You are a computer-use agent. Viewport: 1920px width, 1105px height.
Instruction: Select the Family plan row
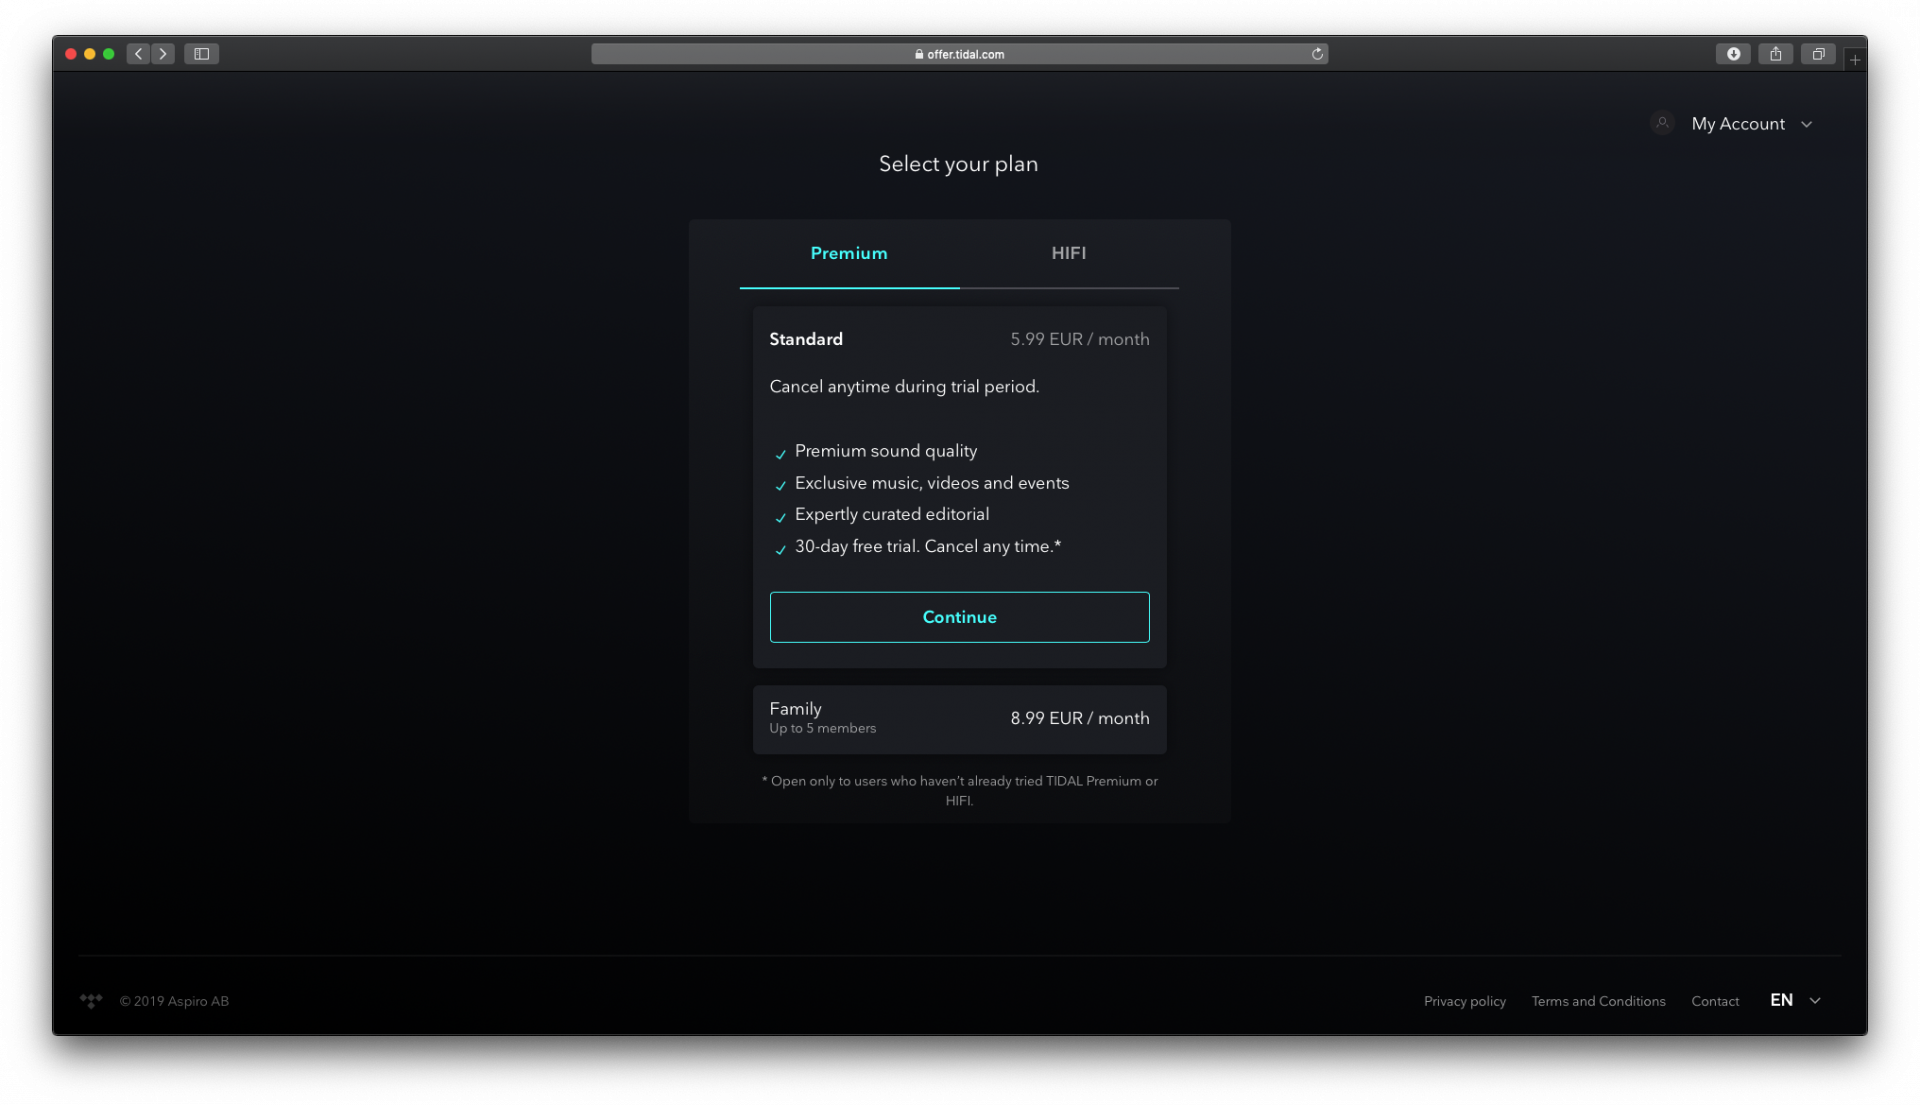point(959,719)
